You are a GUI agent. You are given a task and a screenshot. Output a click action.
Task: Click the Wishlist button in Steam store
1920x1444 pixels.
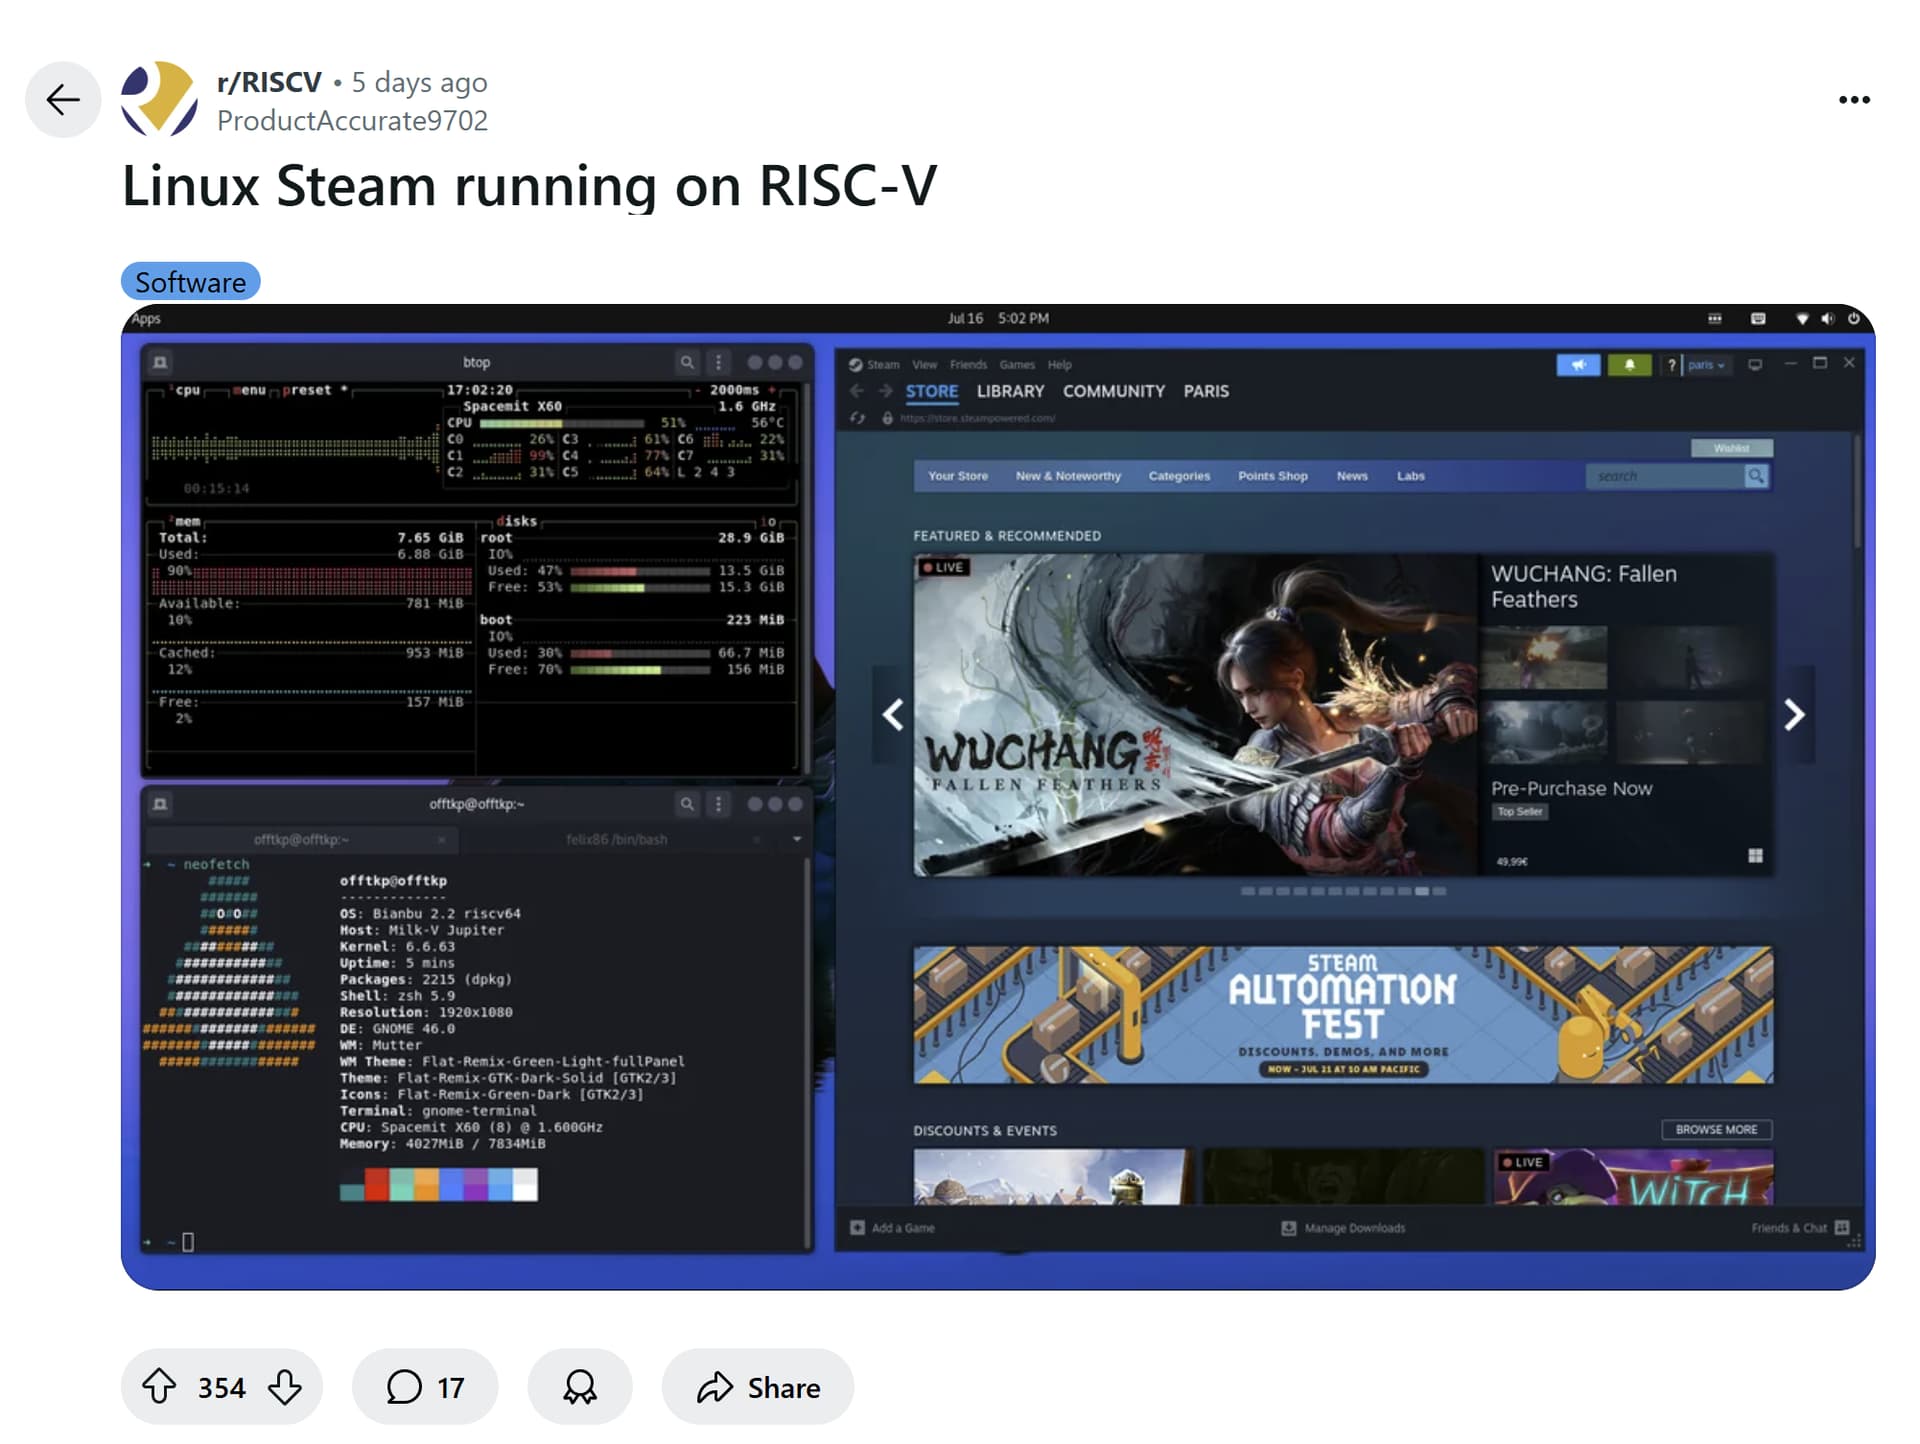1732,448
